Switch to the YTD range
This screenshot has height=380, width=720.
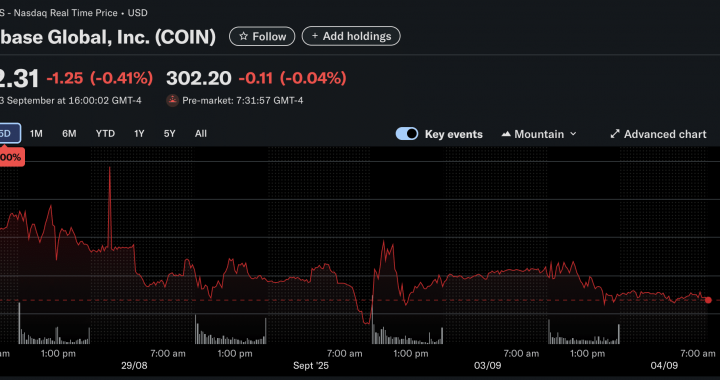click(105, 134)
